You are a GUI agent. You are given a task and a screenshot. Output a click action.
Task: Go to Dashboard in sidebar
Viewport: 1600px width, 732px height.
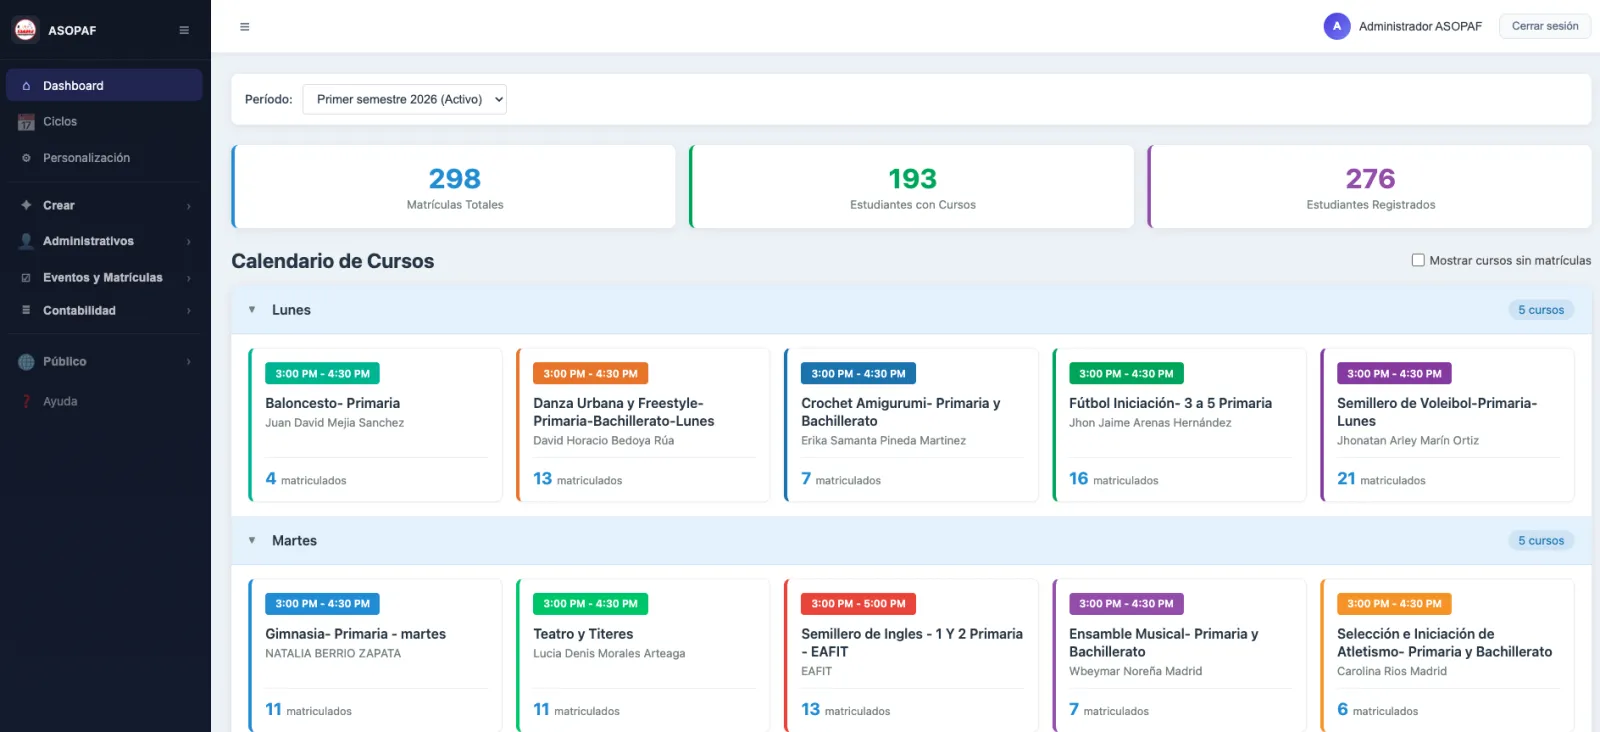click(105, 86)
